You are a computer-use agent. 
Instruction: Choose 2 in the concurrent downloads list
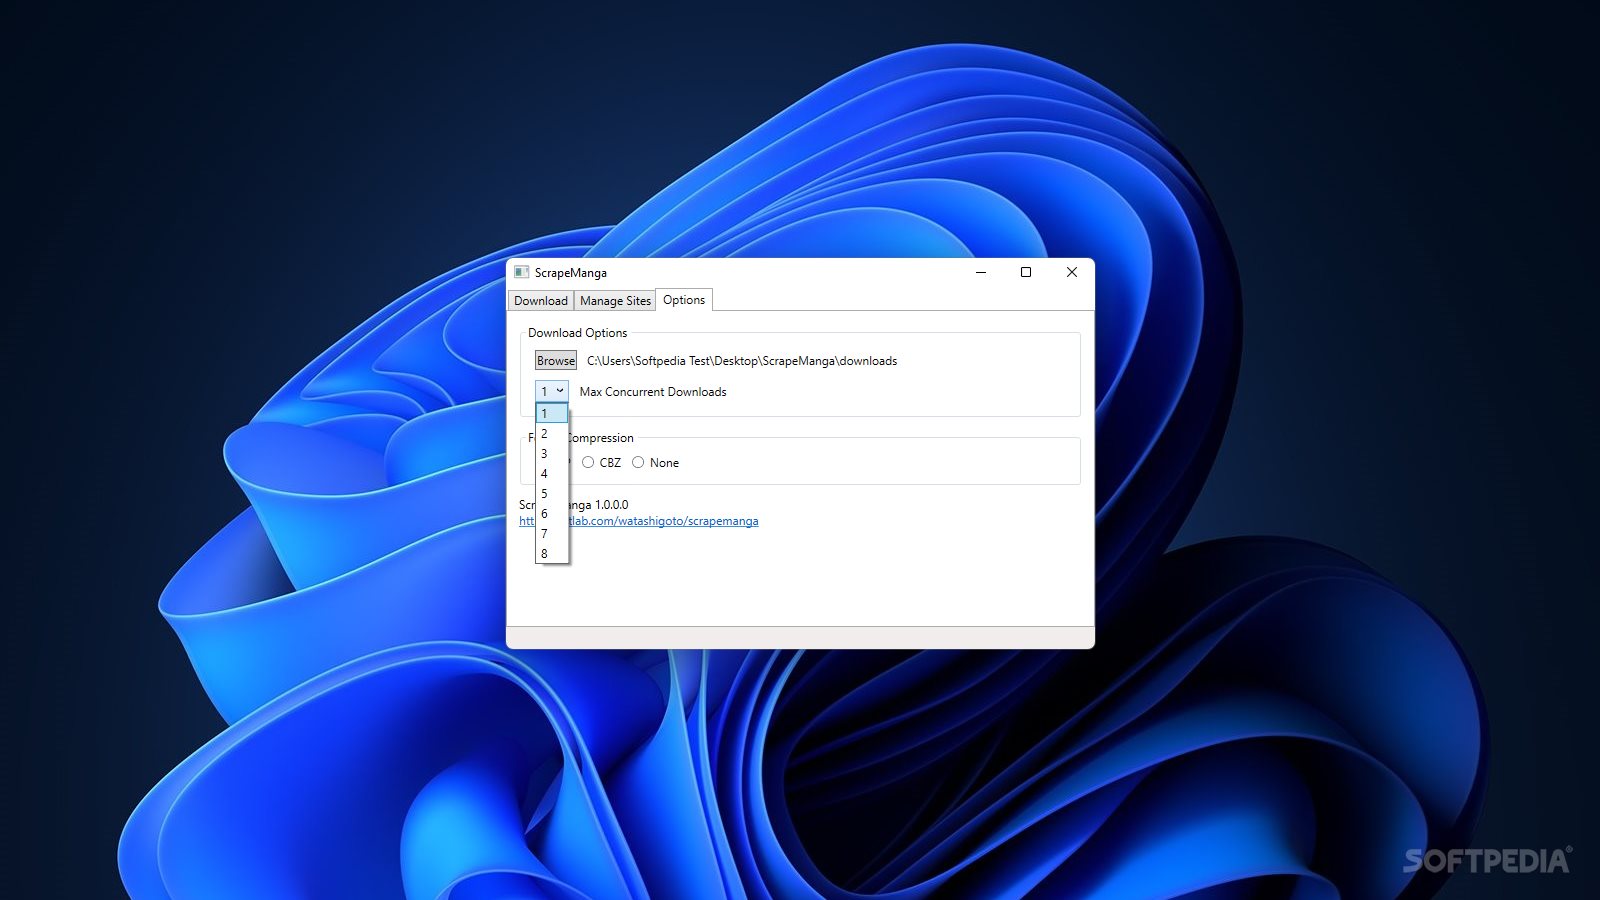click(x=552, y=434)
